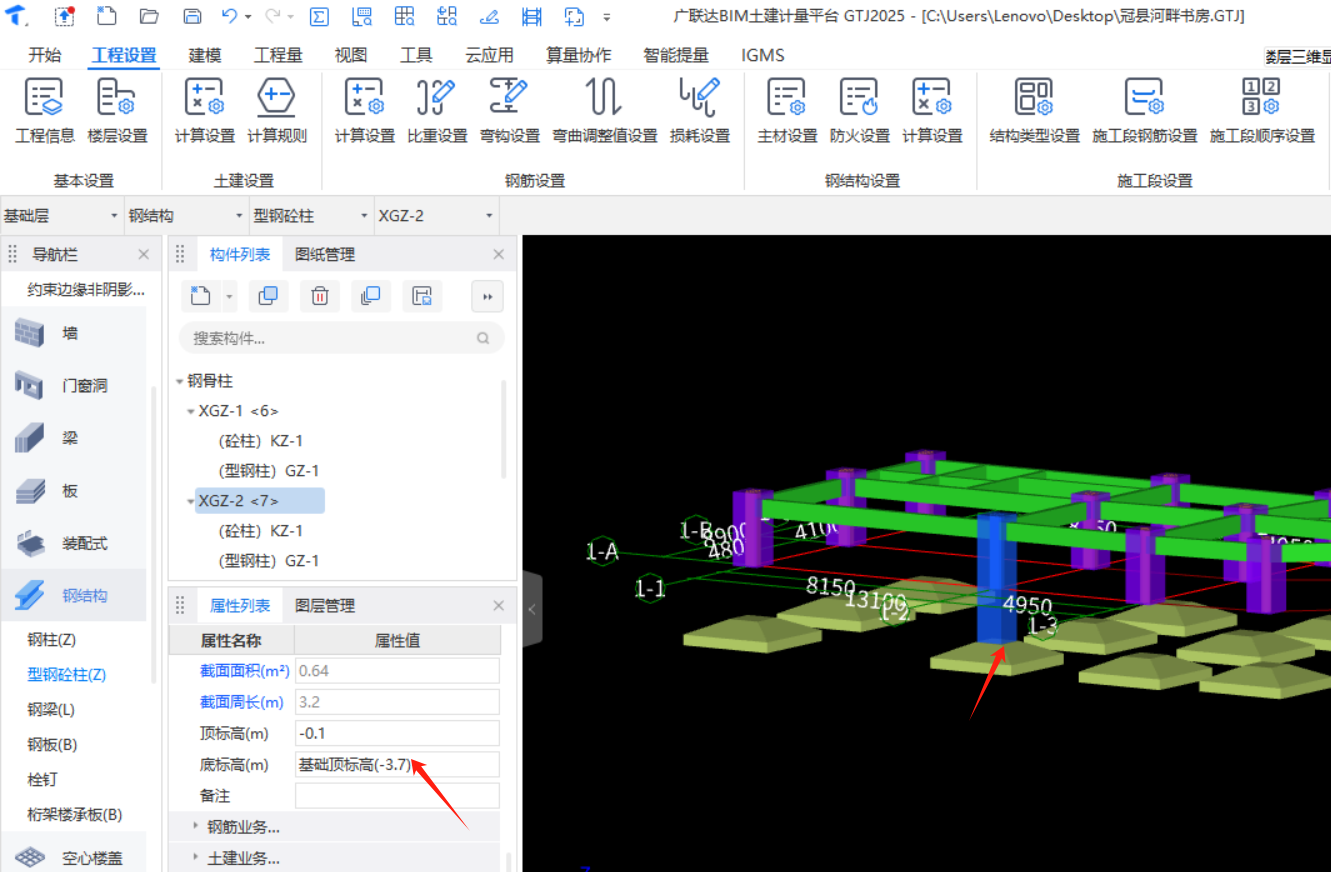
Task: Open 计算规则 calculation rules
Action: click(277, 112)
